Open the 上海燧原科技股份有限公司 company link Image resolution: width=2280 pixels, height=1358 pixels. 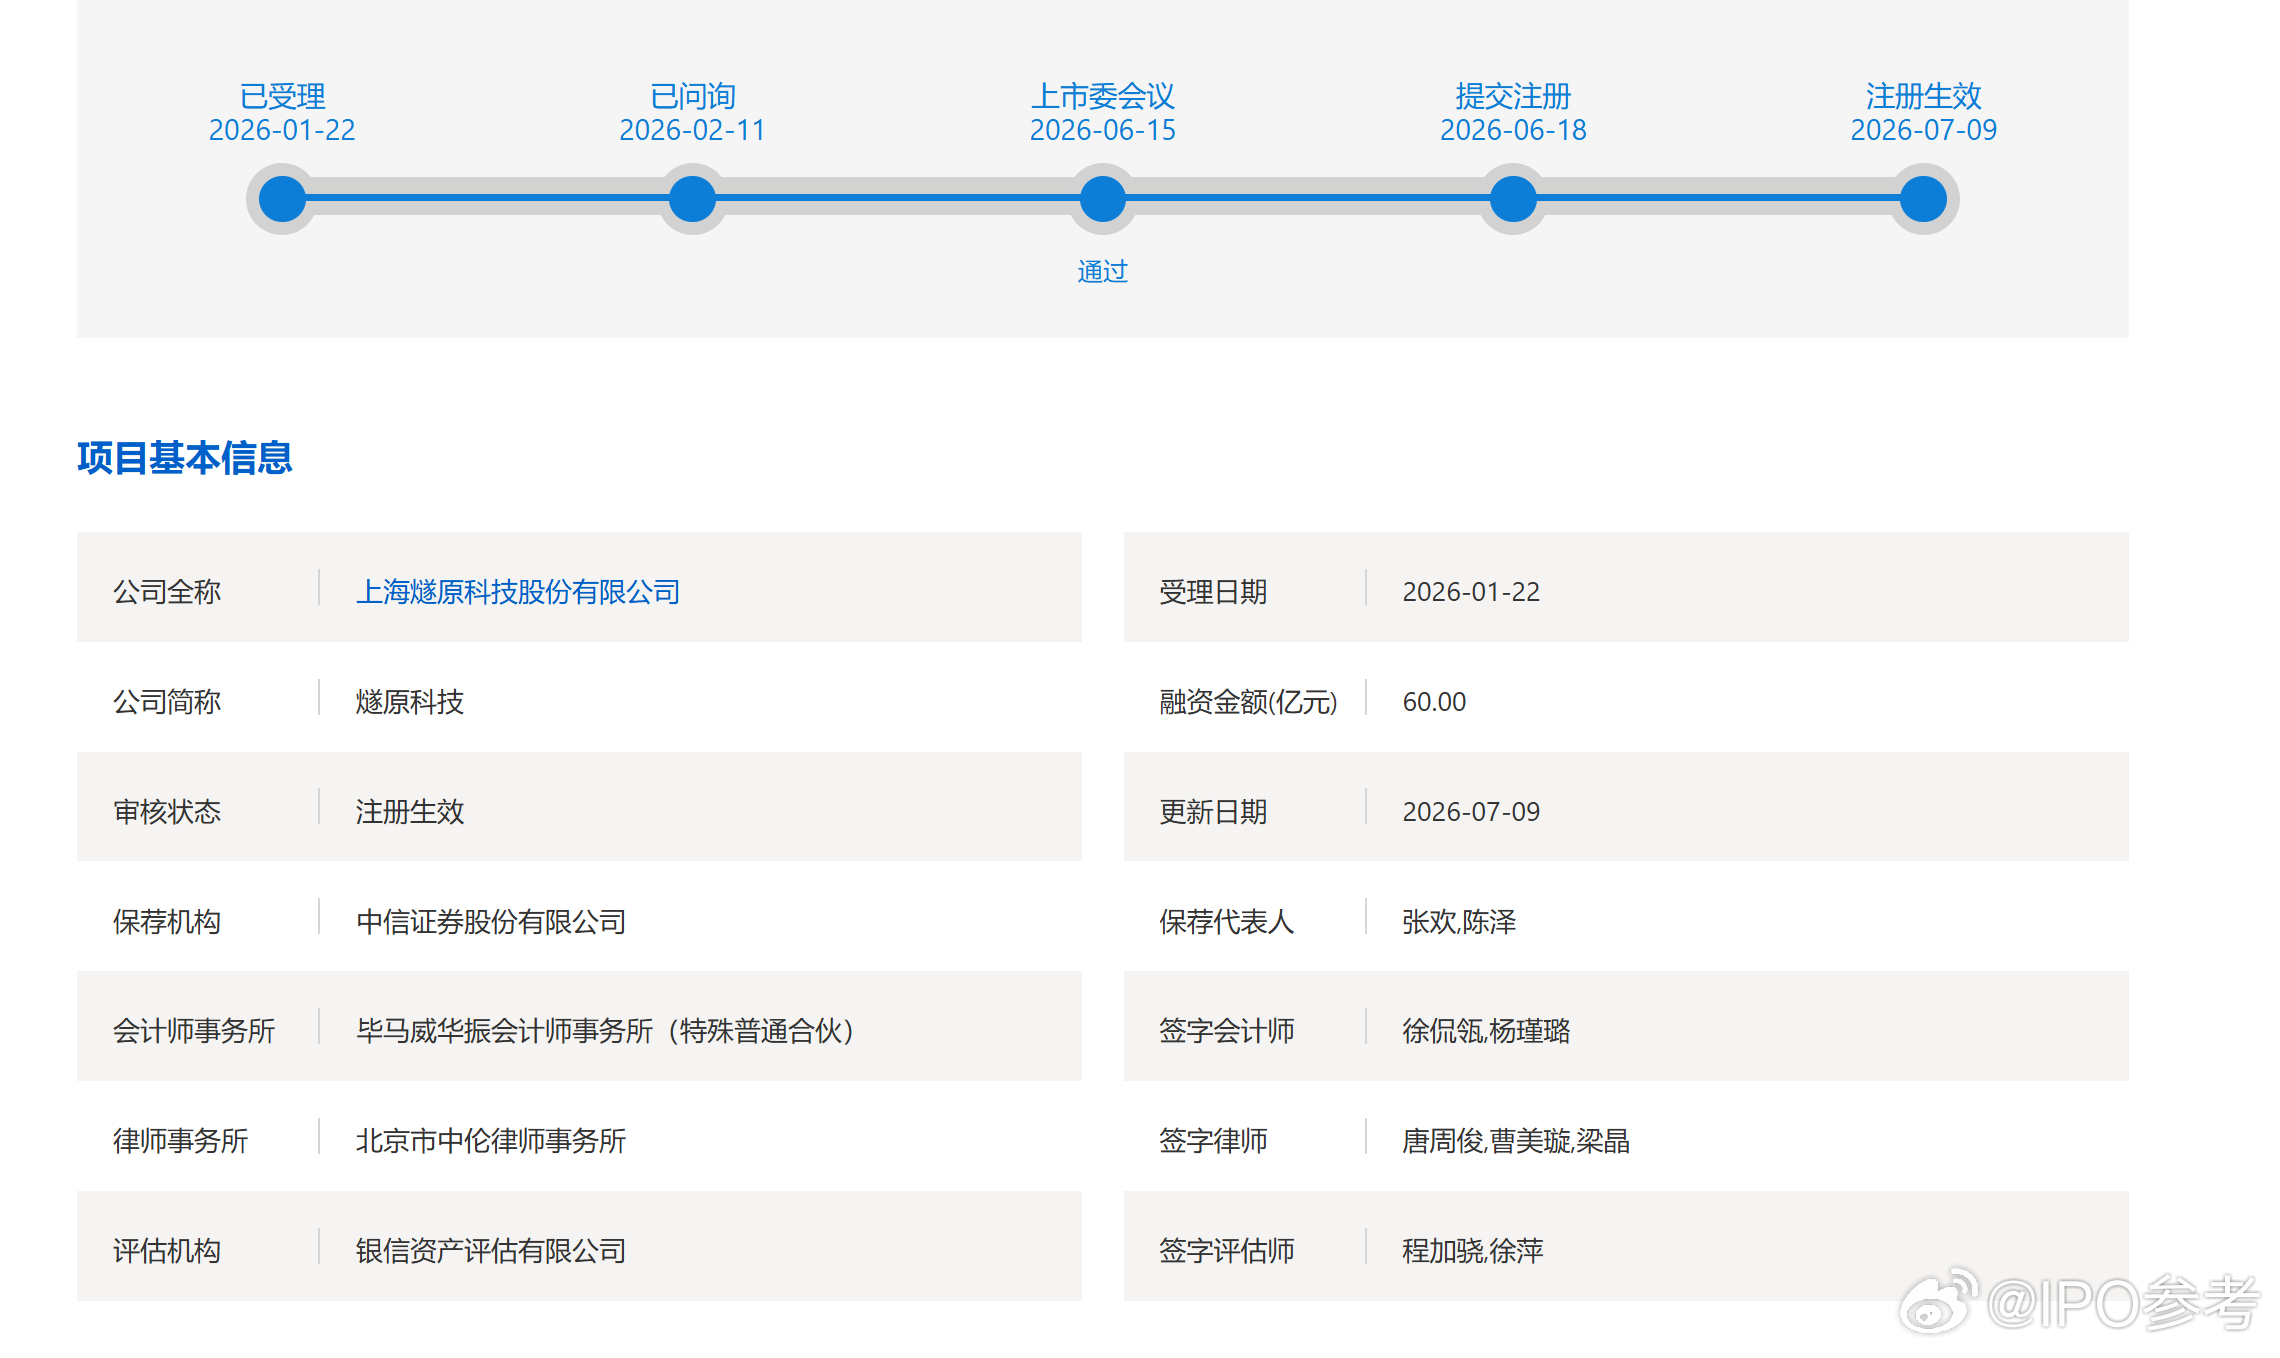point(518,592)
